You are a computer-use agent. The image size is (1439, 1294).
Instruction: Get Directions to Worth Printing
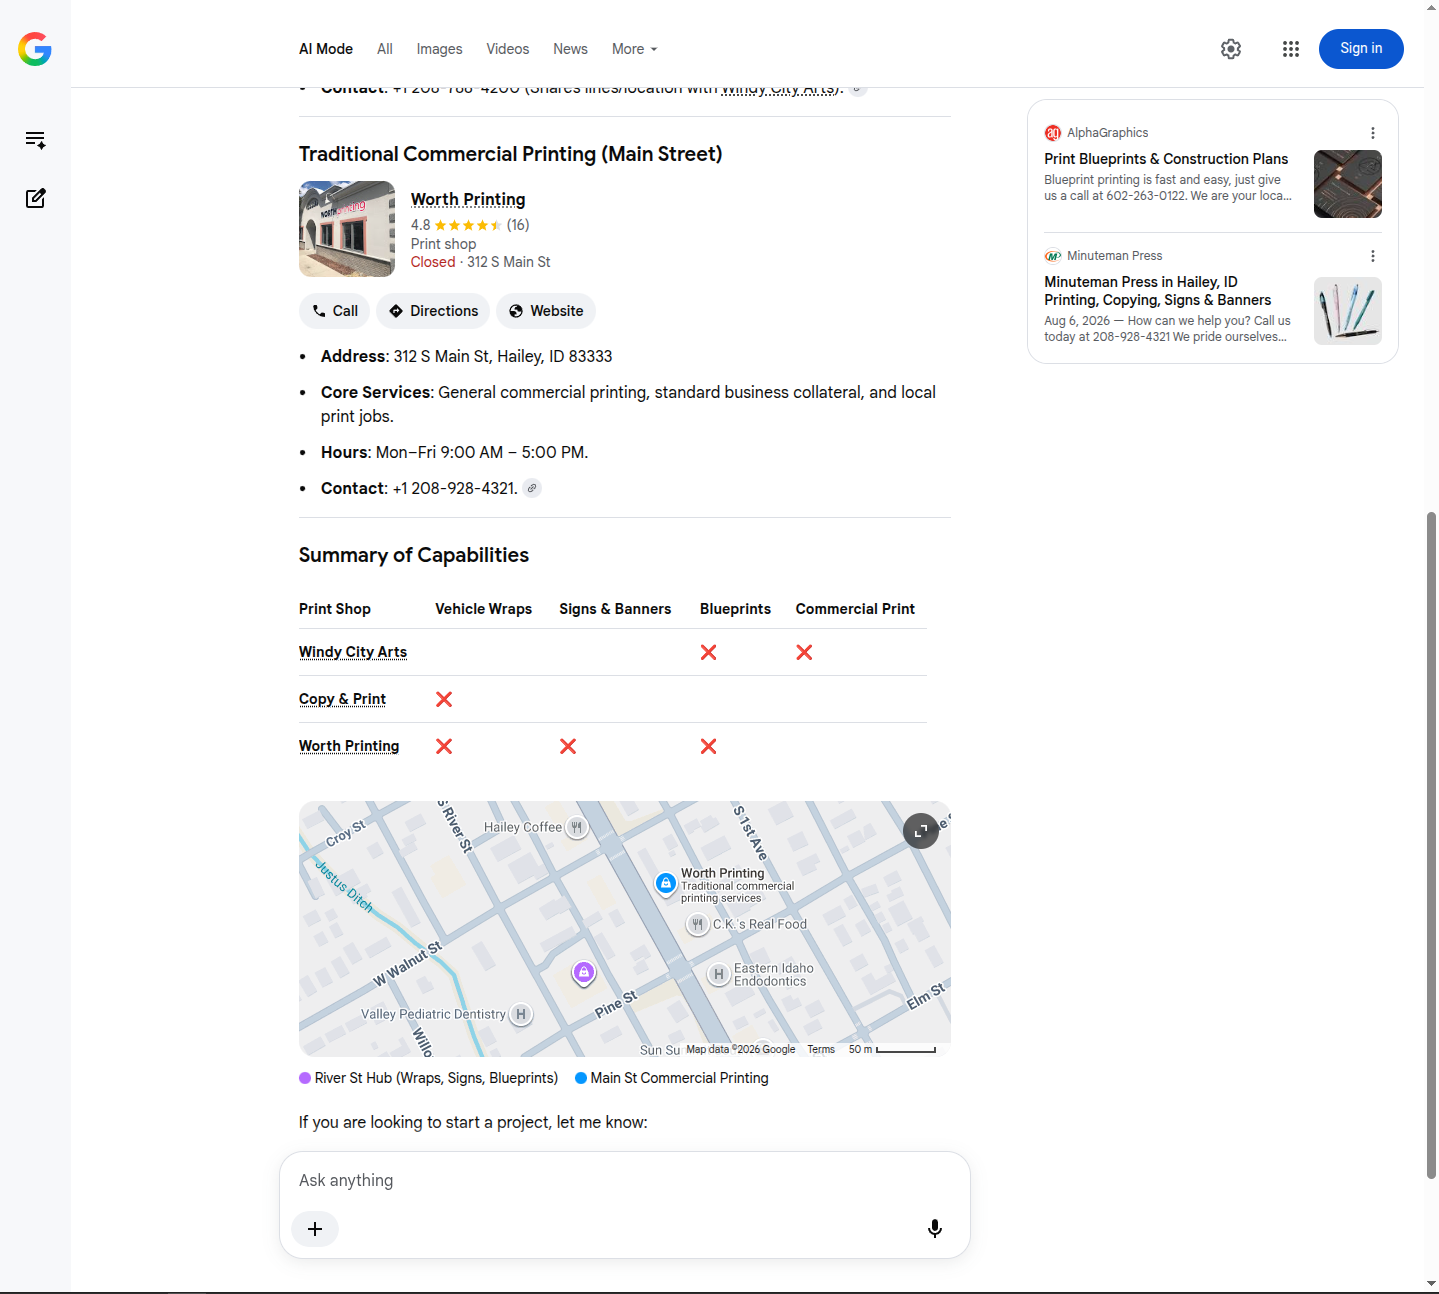pyautogui.click(x=433, y=311)
